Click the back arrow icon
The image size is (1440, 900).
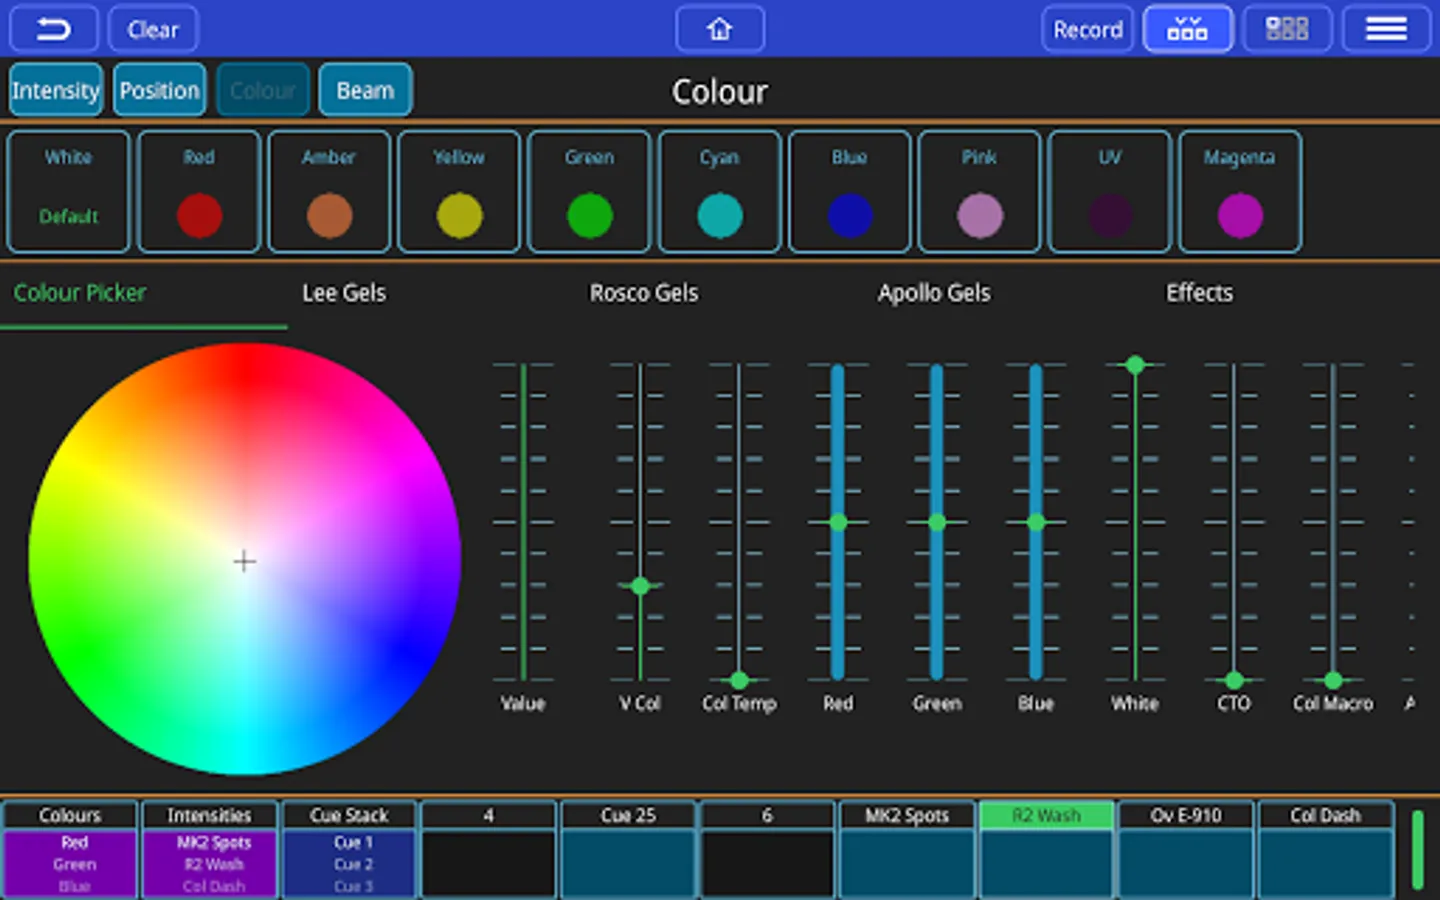pos(54,29)
